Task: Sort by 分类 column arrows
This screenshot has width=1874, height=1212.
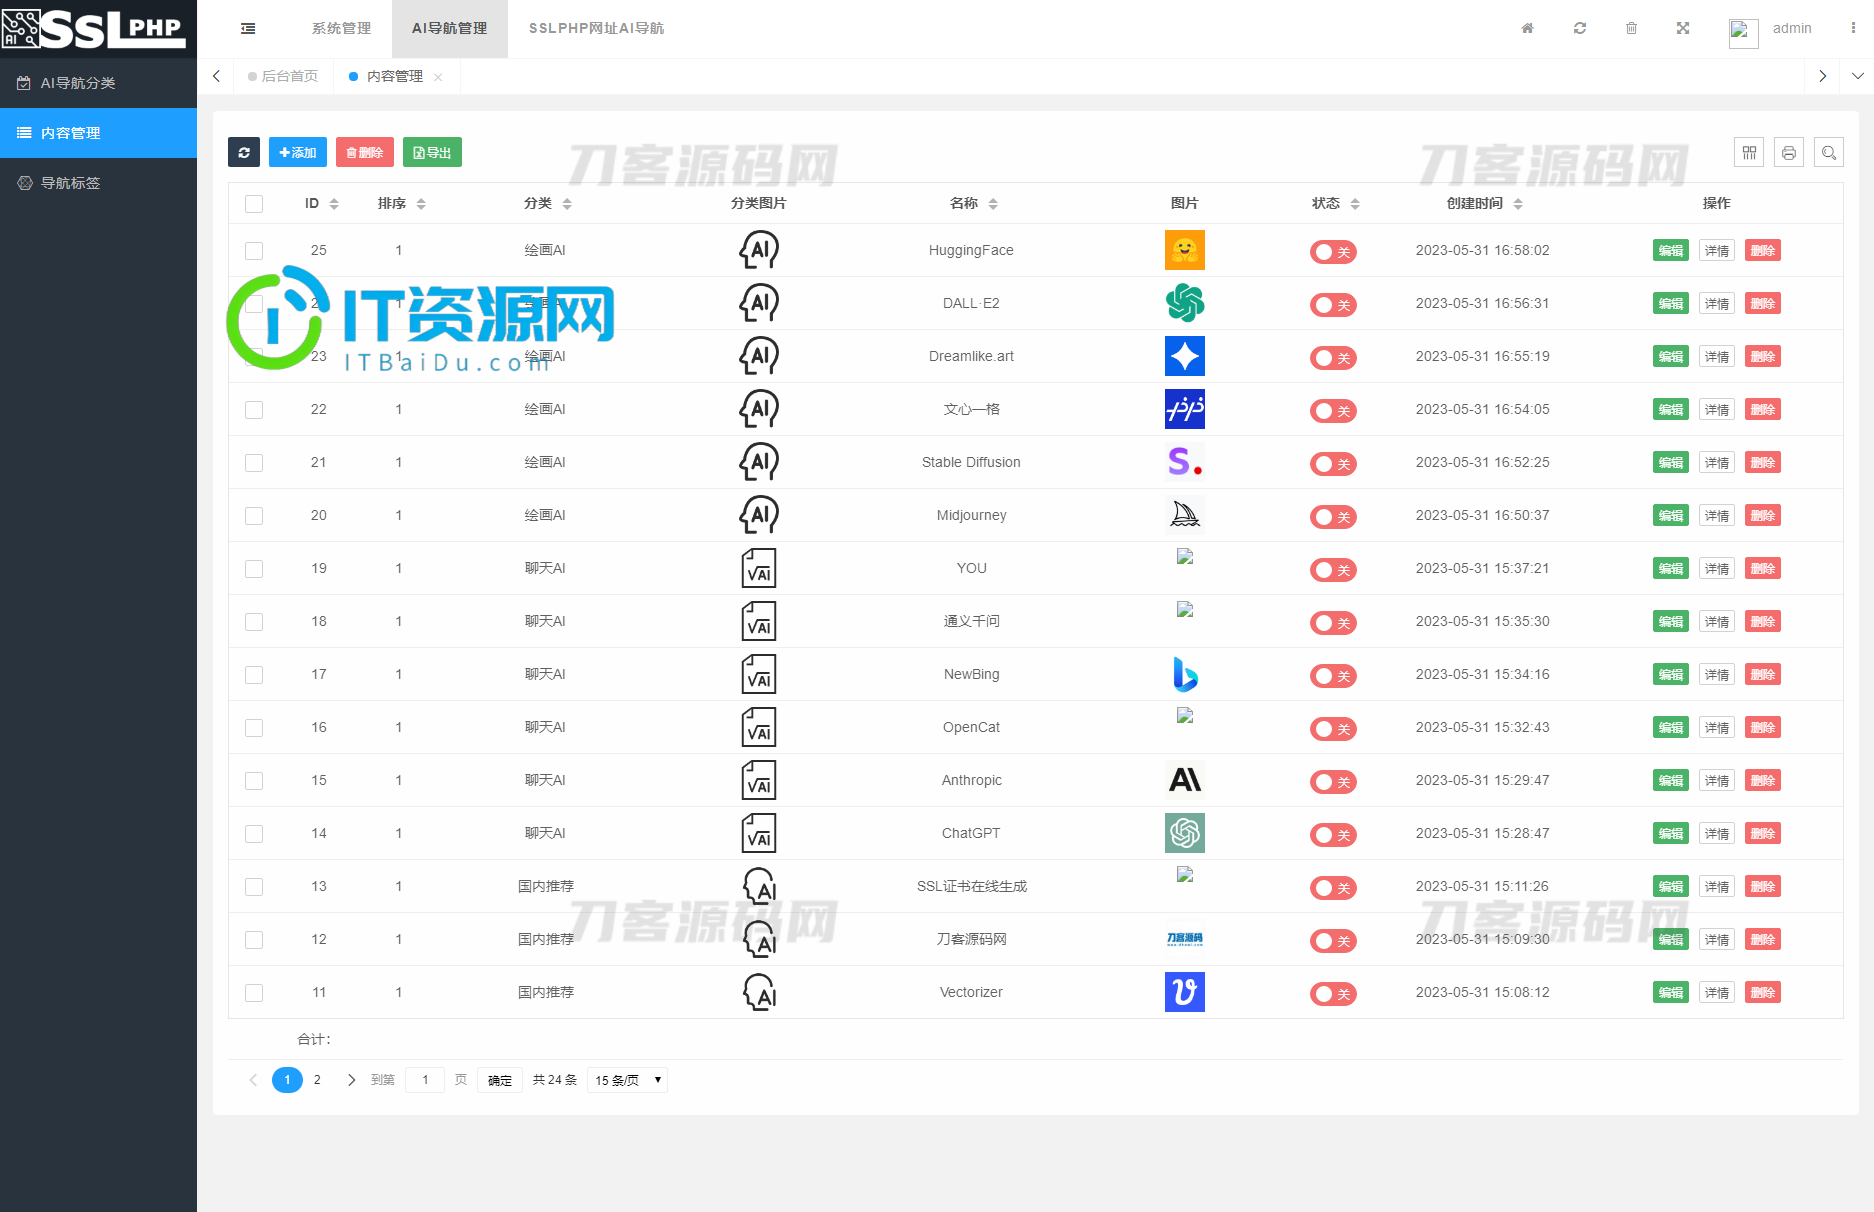Action: click(567, 204)
